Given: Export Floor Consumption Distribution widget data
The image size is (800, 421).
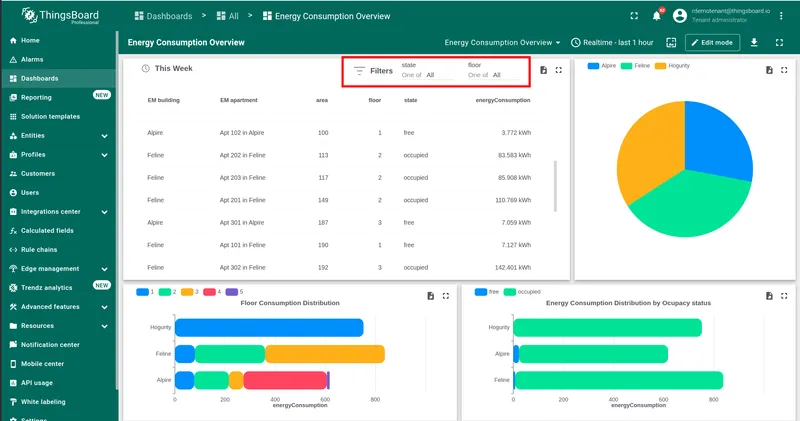Looking at the screenshot, I should 431,296.
